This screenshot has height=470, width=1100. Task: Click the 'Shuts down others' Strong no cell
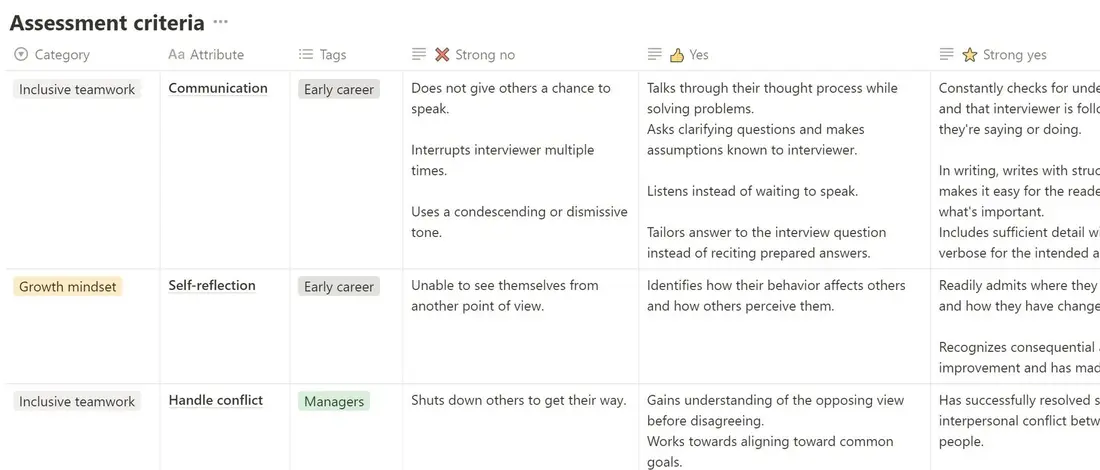(521, 427)
